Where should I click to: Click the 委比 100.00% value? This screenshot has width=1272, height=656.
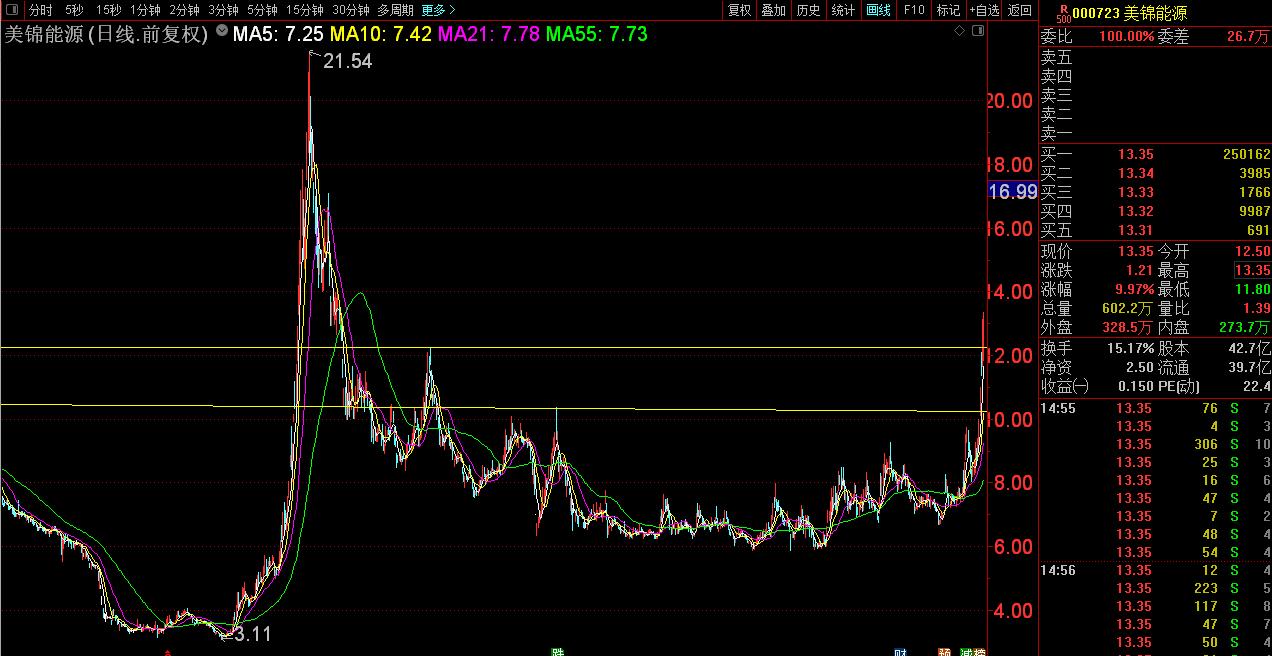click(1126, 36)
